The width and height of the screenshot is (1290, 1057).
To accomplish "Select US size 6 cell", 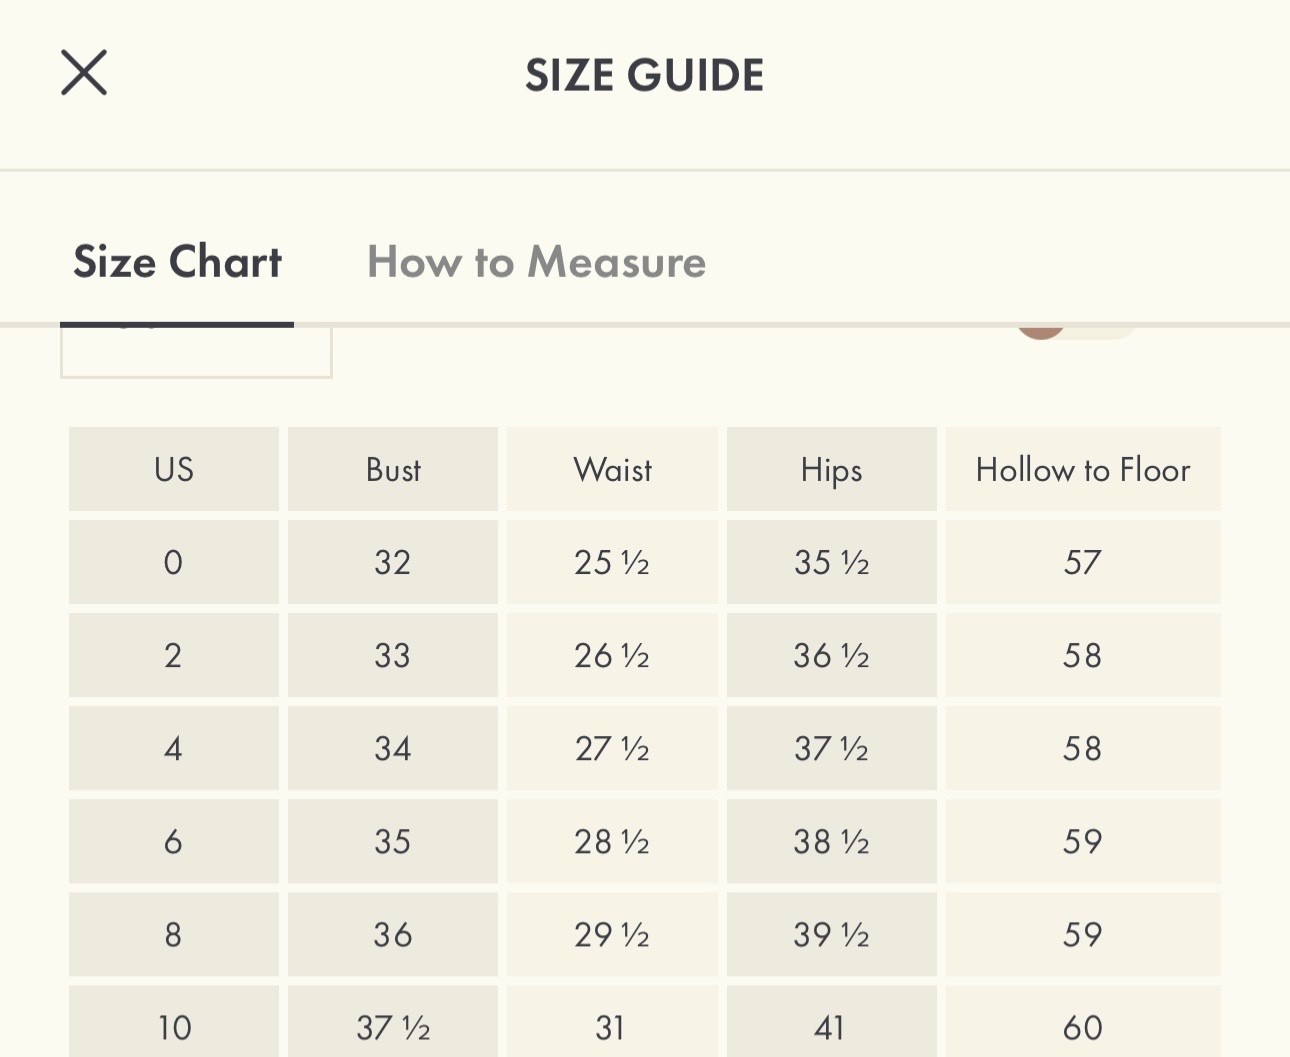I will (x=174, y=841).
